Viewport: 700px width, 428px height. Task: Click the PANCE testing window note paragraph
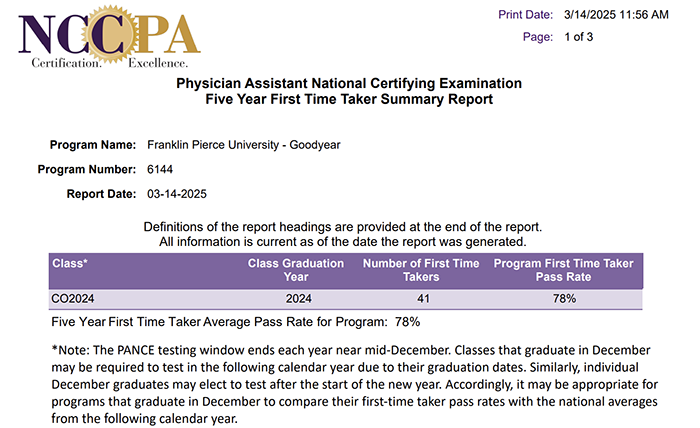(354, 384)
